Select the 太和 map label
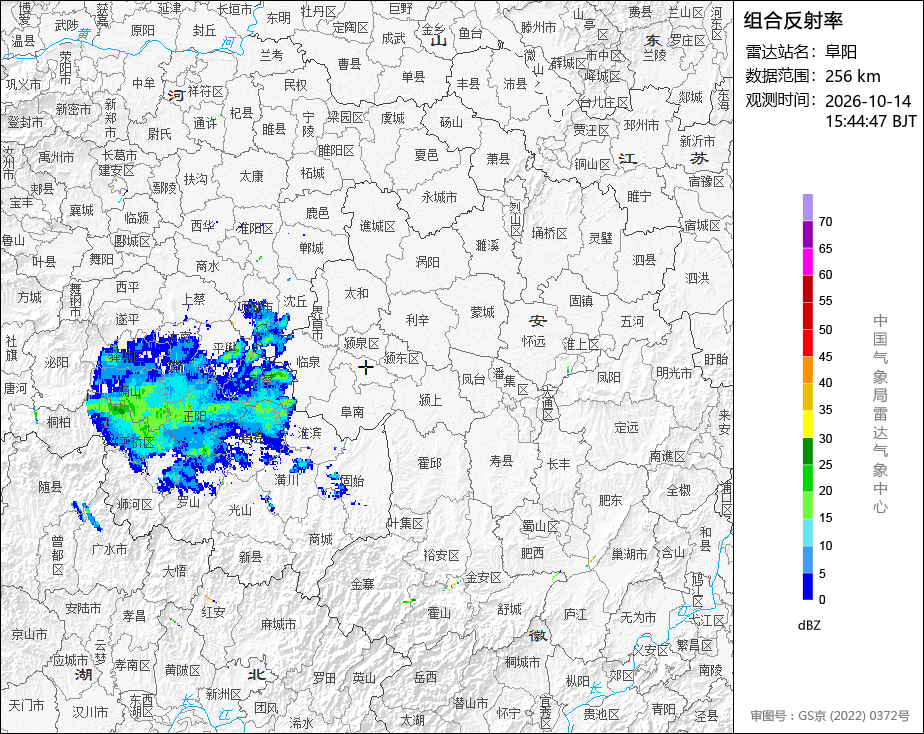This screenshot has width=924, height=734. [357, 292]
